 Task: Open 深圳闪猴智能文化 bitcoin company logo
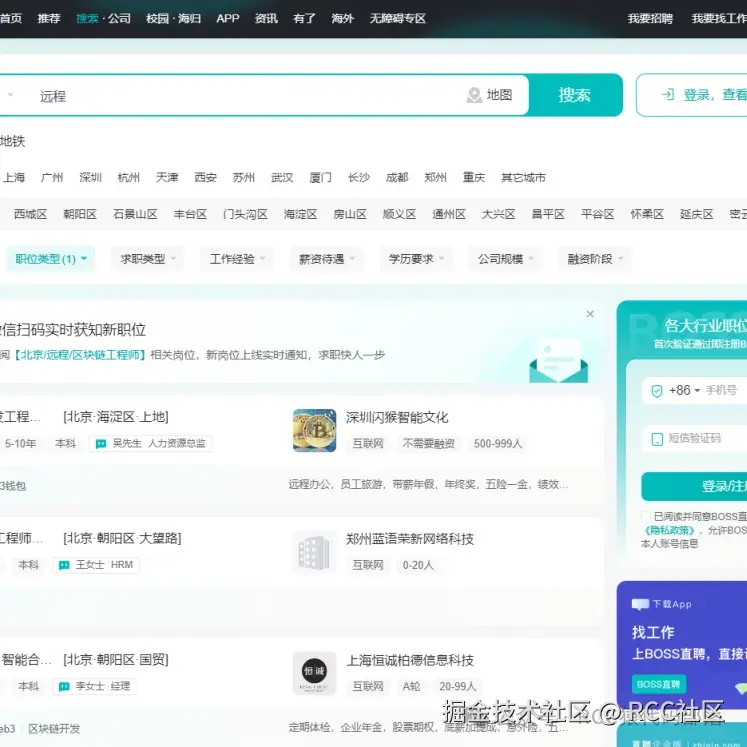(x=314, y=430)
